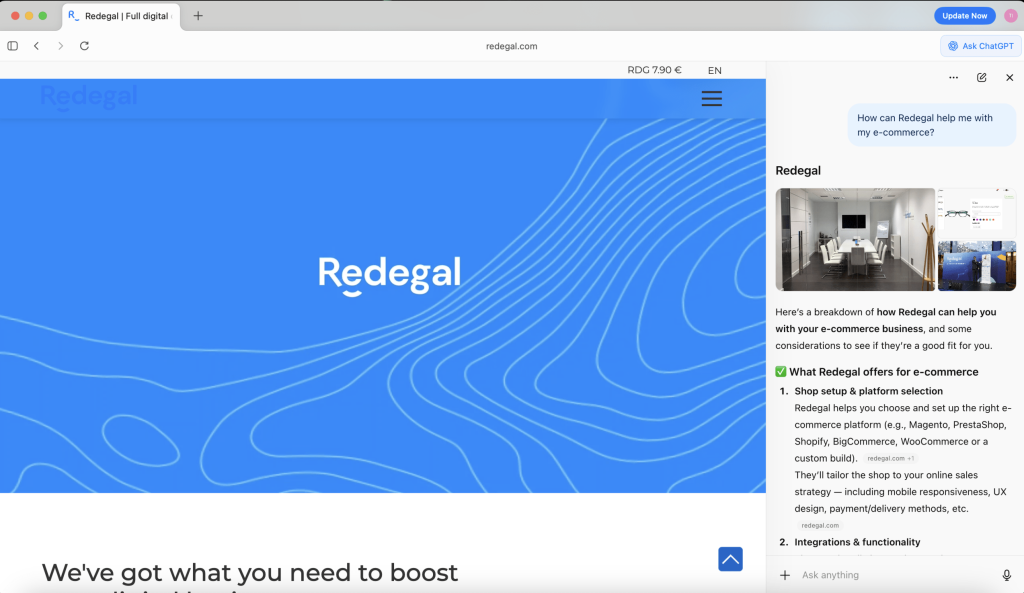Open the redegal.com citation link
1024x593 pixels.
[x=819, y=524]
